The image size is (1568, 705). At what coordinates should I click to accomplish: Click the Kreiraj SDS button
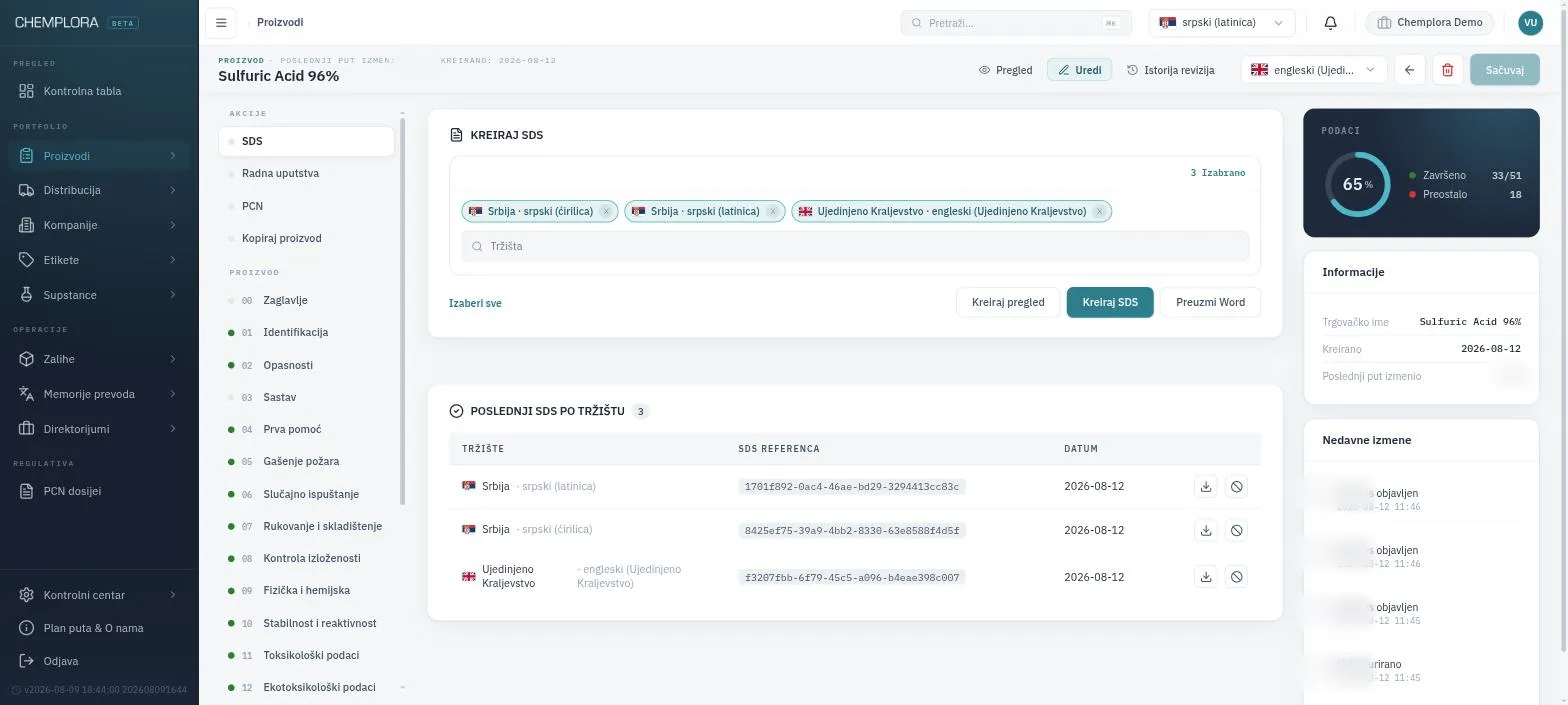[1110, 302]
